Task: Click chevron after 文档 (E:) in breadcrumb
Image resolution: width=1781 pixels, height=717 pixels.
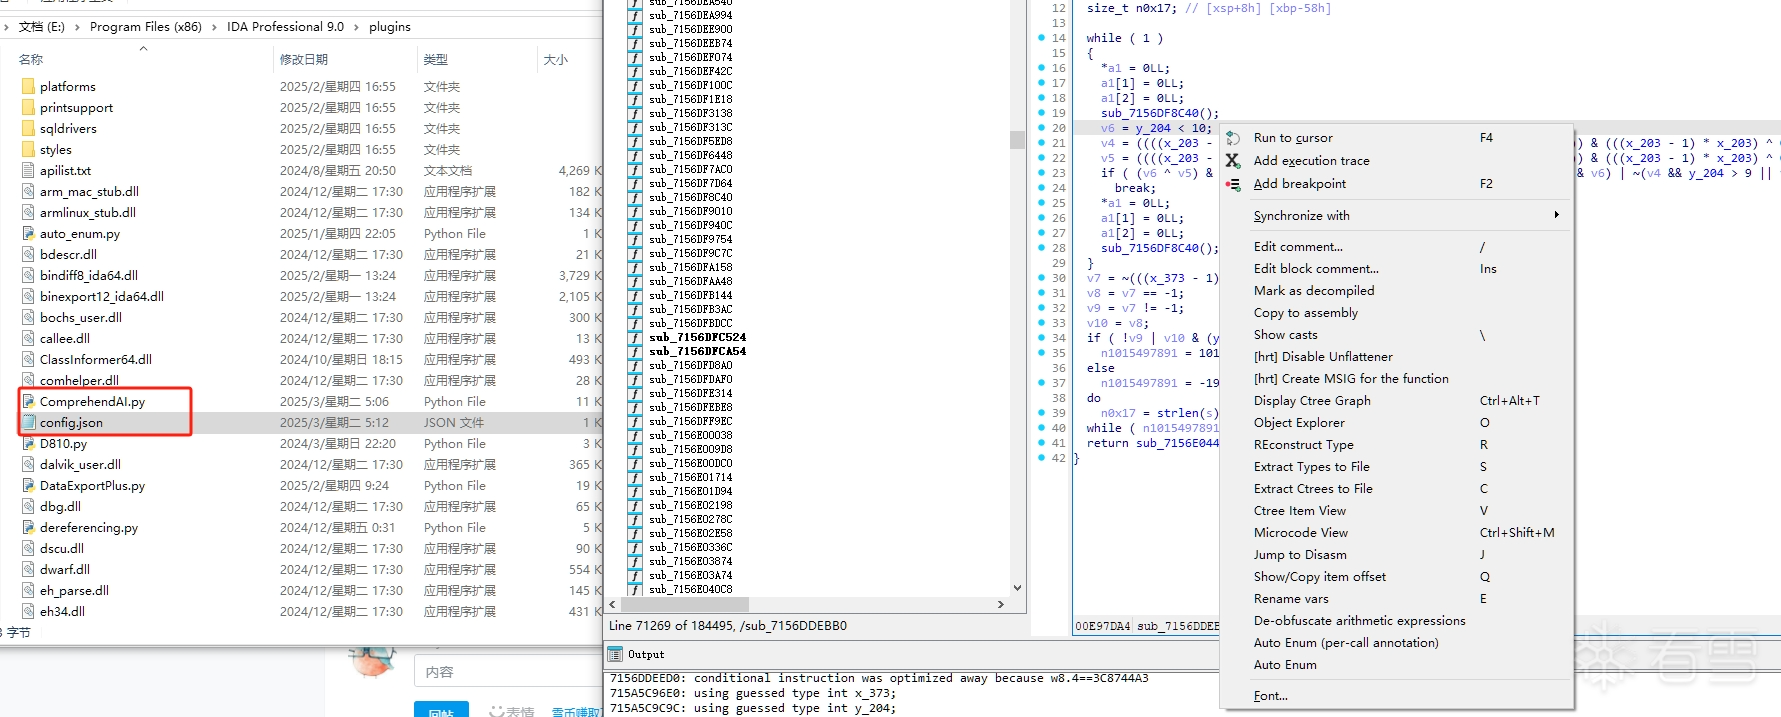Action: [x=77, y=27]
